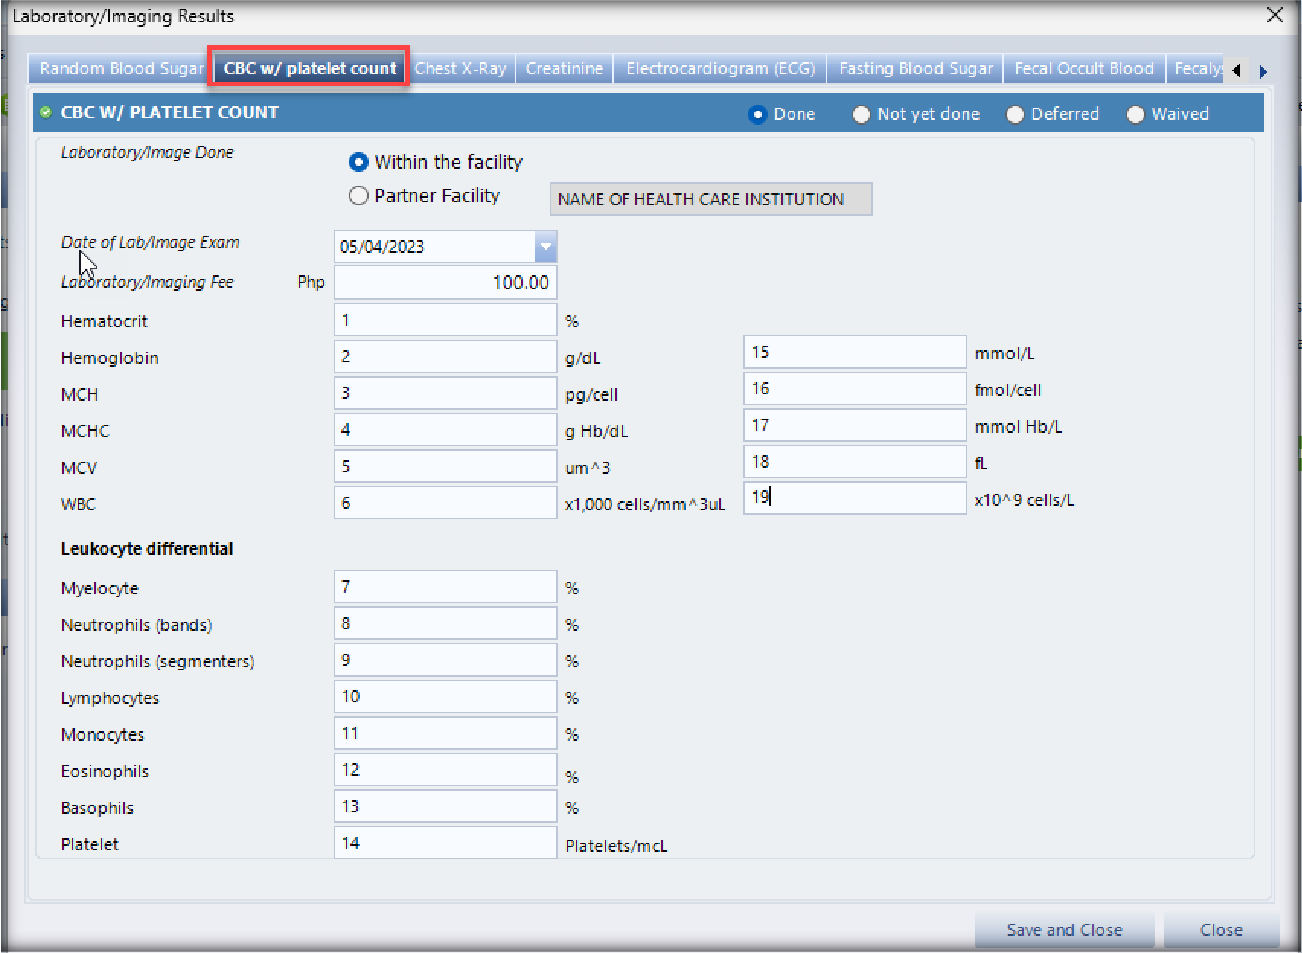
Task: Click the Hematocrit percentage input field
Action: pyautogui.click(x=445, y=320)
